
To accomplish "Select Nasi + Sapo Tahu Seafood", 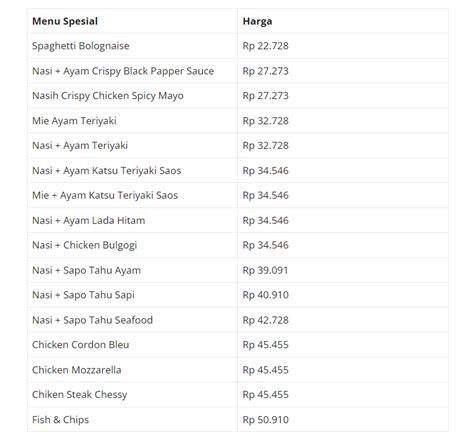I will click(92, 320).
